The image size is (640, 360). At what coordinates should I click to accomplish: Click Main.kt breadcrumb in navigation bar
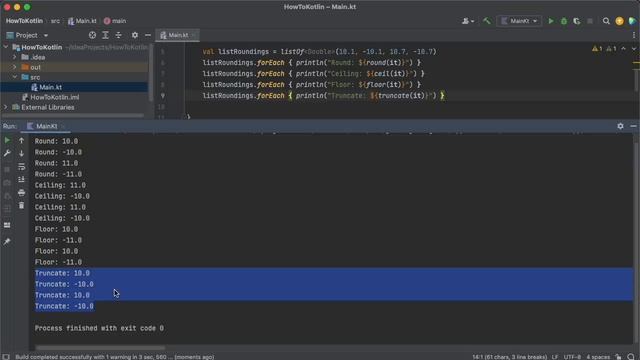click(82, 21)
